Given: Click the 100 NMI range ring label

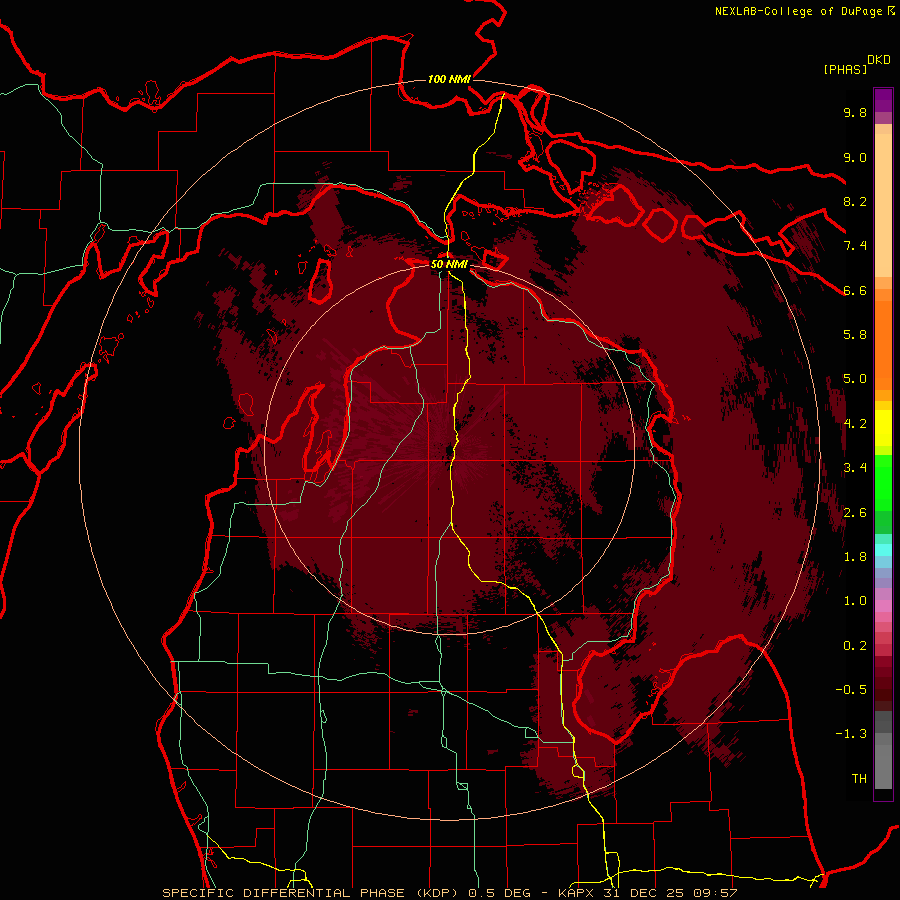Looking at the screenshot, I should (449, 79).
